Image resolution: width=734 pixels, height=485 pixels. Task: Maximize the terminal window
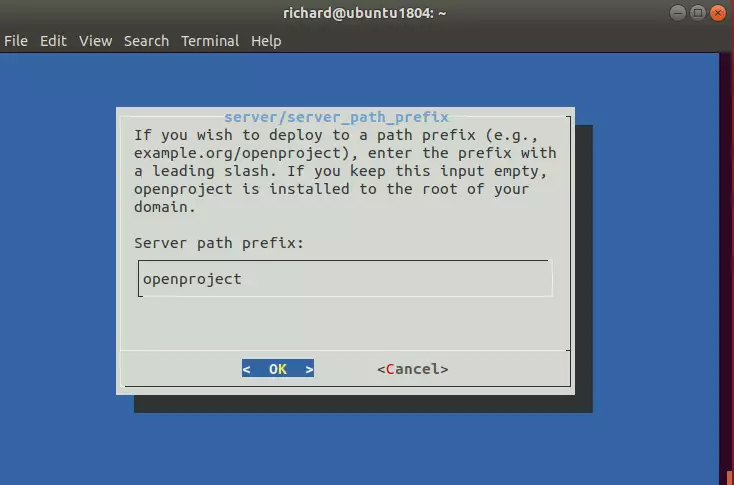(x=697, y=13)
